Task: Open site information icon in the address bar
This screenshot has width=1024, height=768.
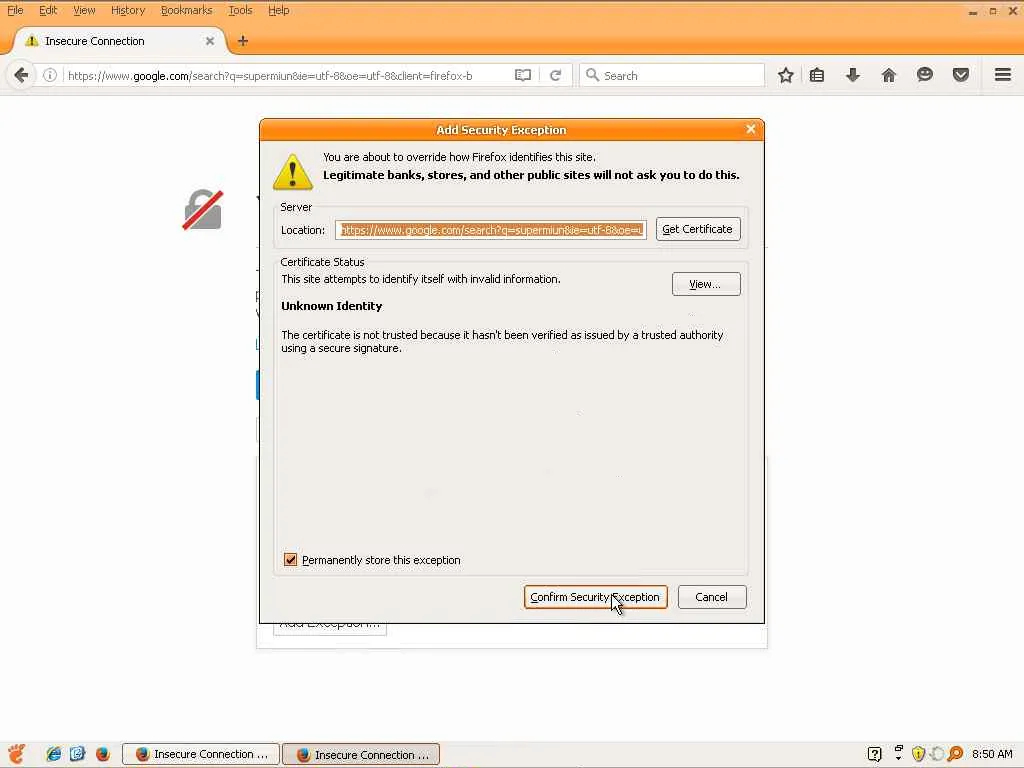Action: tap(50, 75)
